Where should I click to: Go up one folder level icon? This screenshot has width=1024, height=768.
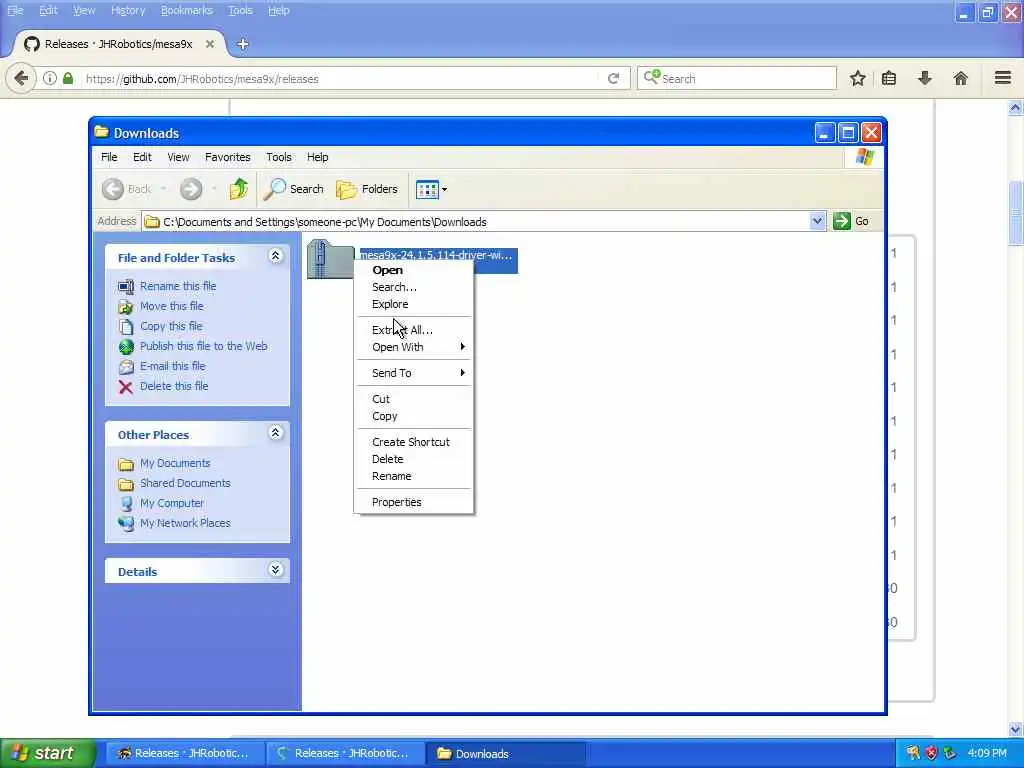(238, 189)
